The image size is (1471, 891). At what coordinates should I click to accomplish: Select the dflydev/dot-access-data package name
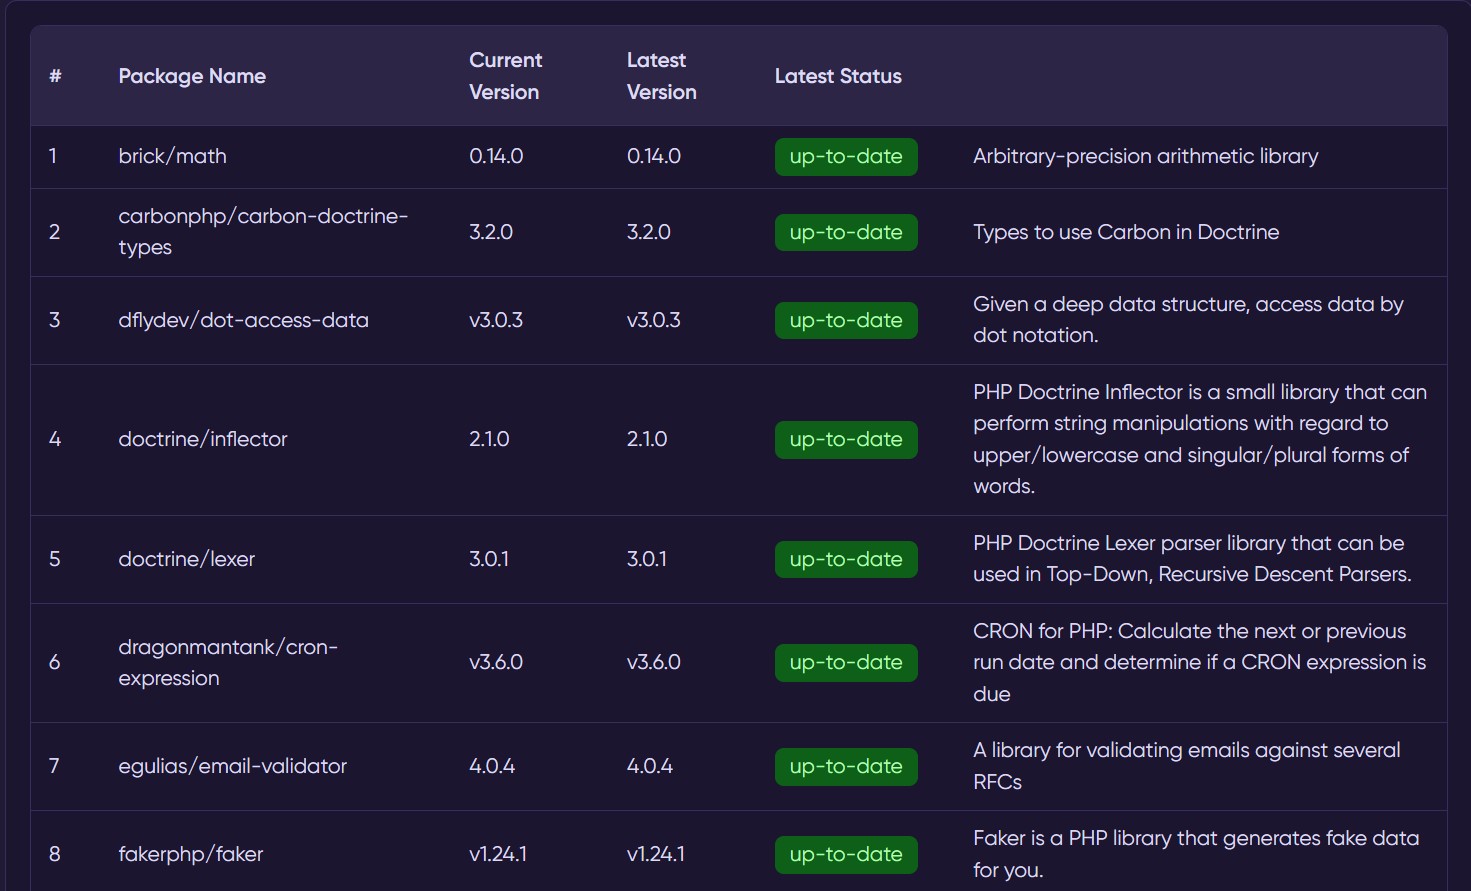click(243, 321)
